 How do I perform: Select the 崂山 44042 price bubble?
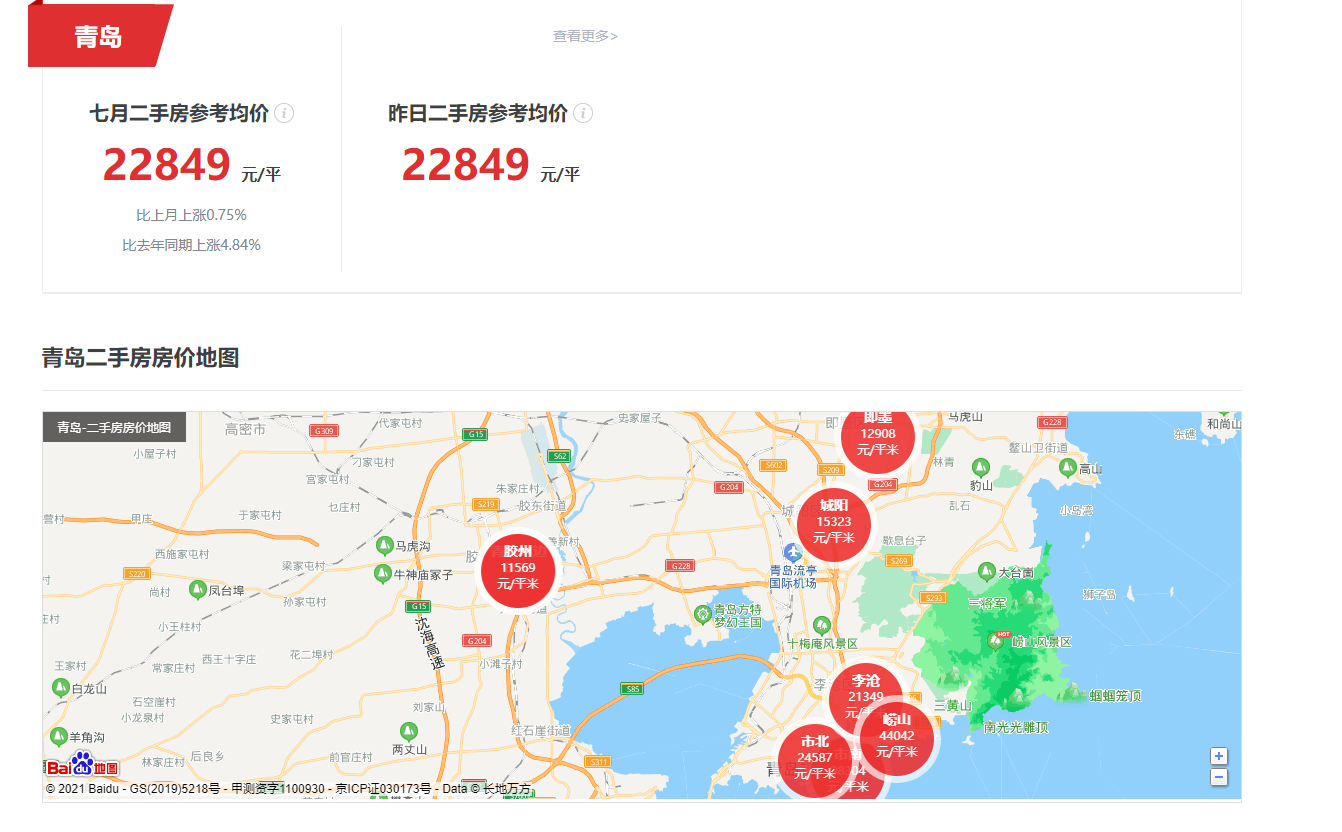tap(898, 738)
